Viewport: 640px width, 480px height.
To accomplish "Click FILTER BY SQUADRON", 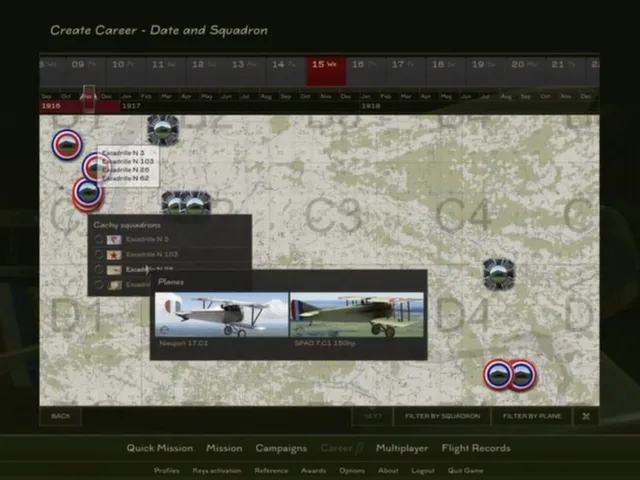I will [442, 416].
